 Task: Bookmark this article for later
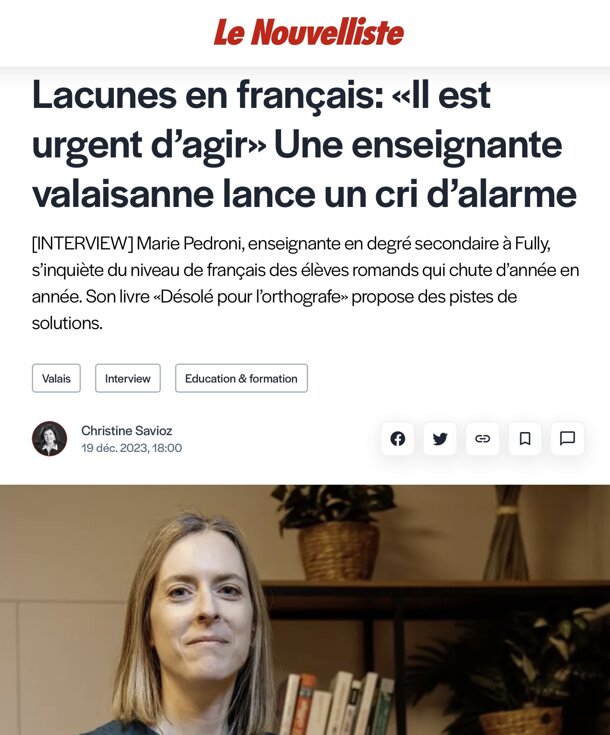[525, 439]
